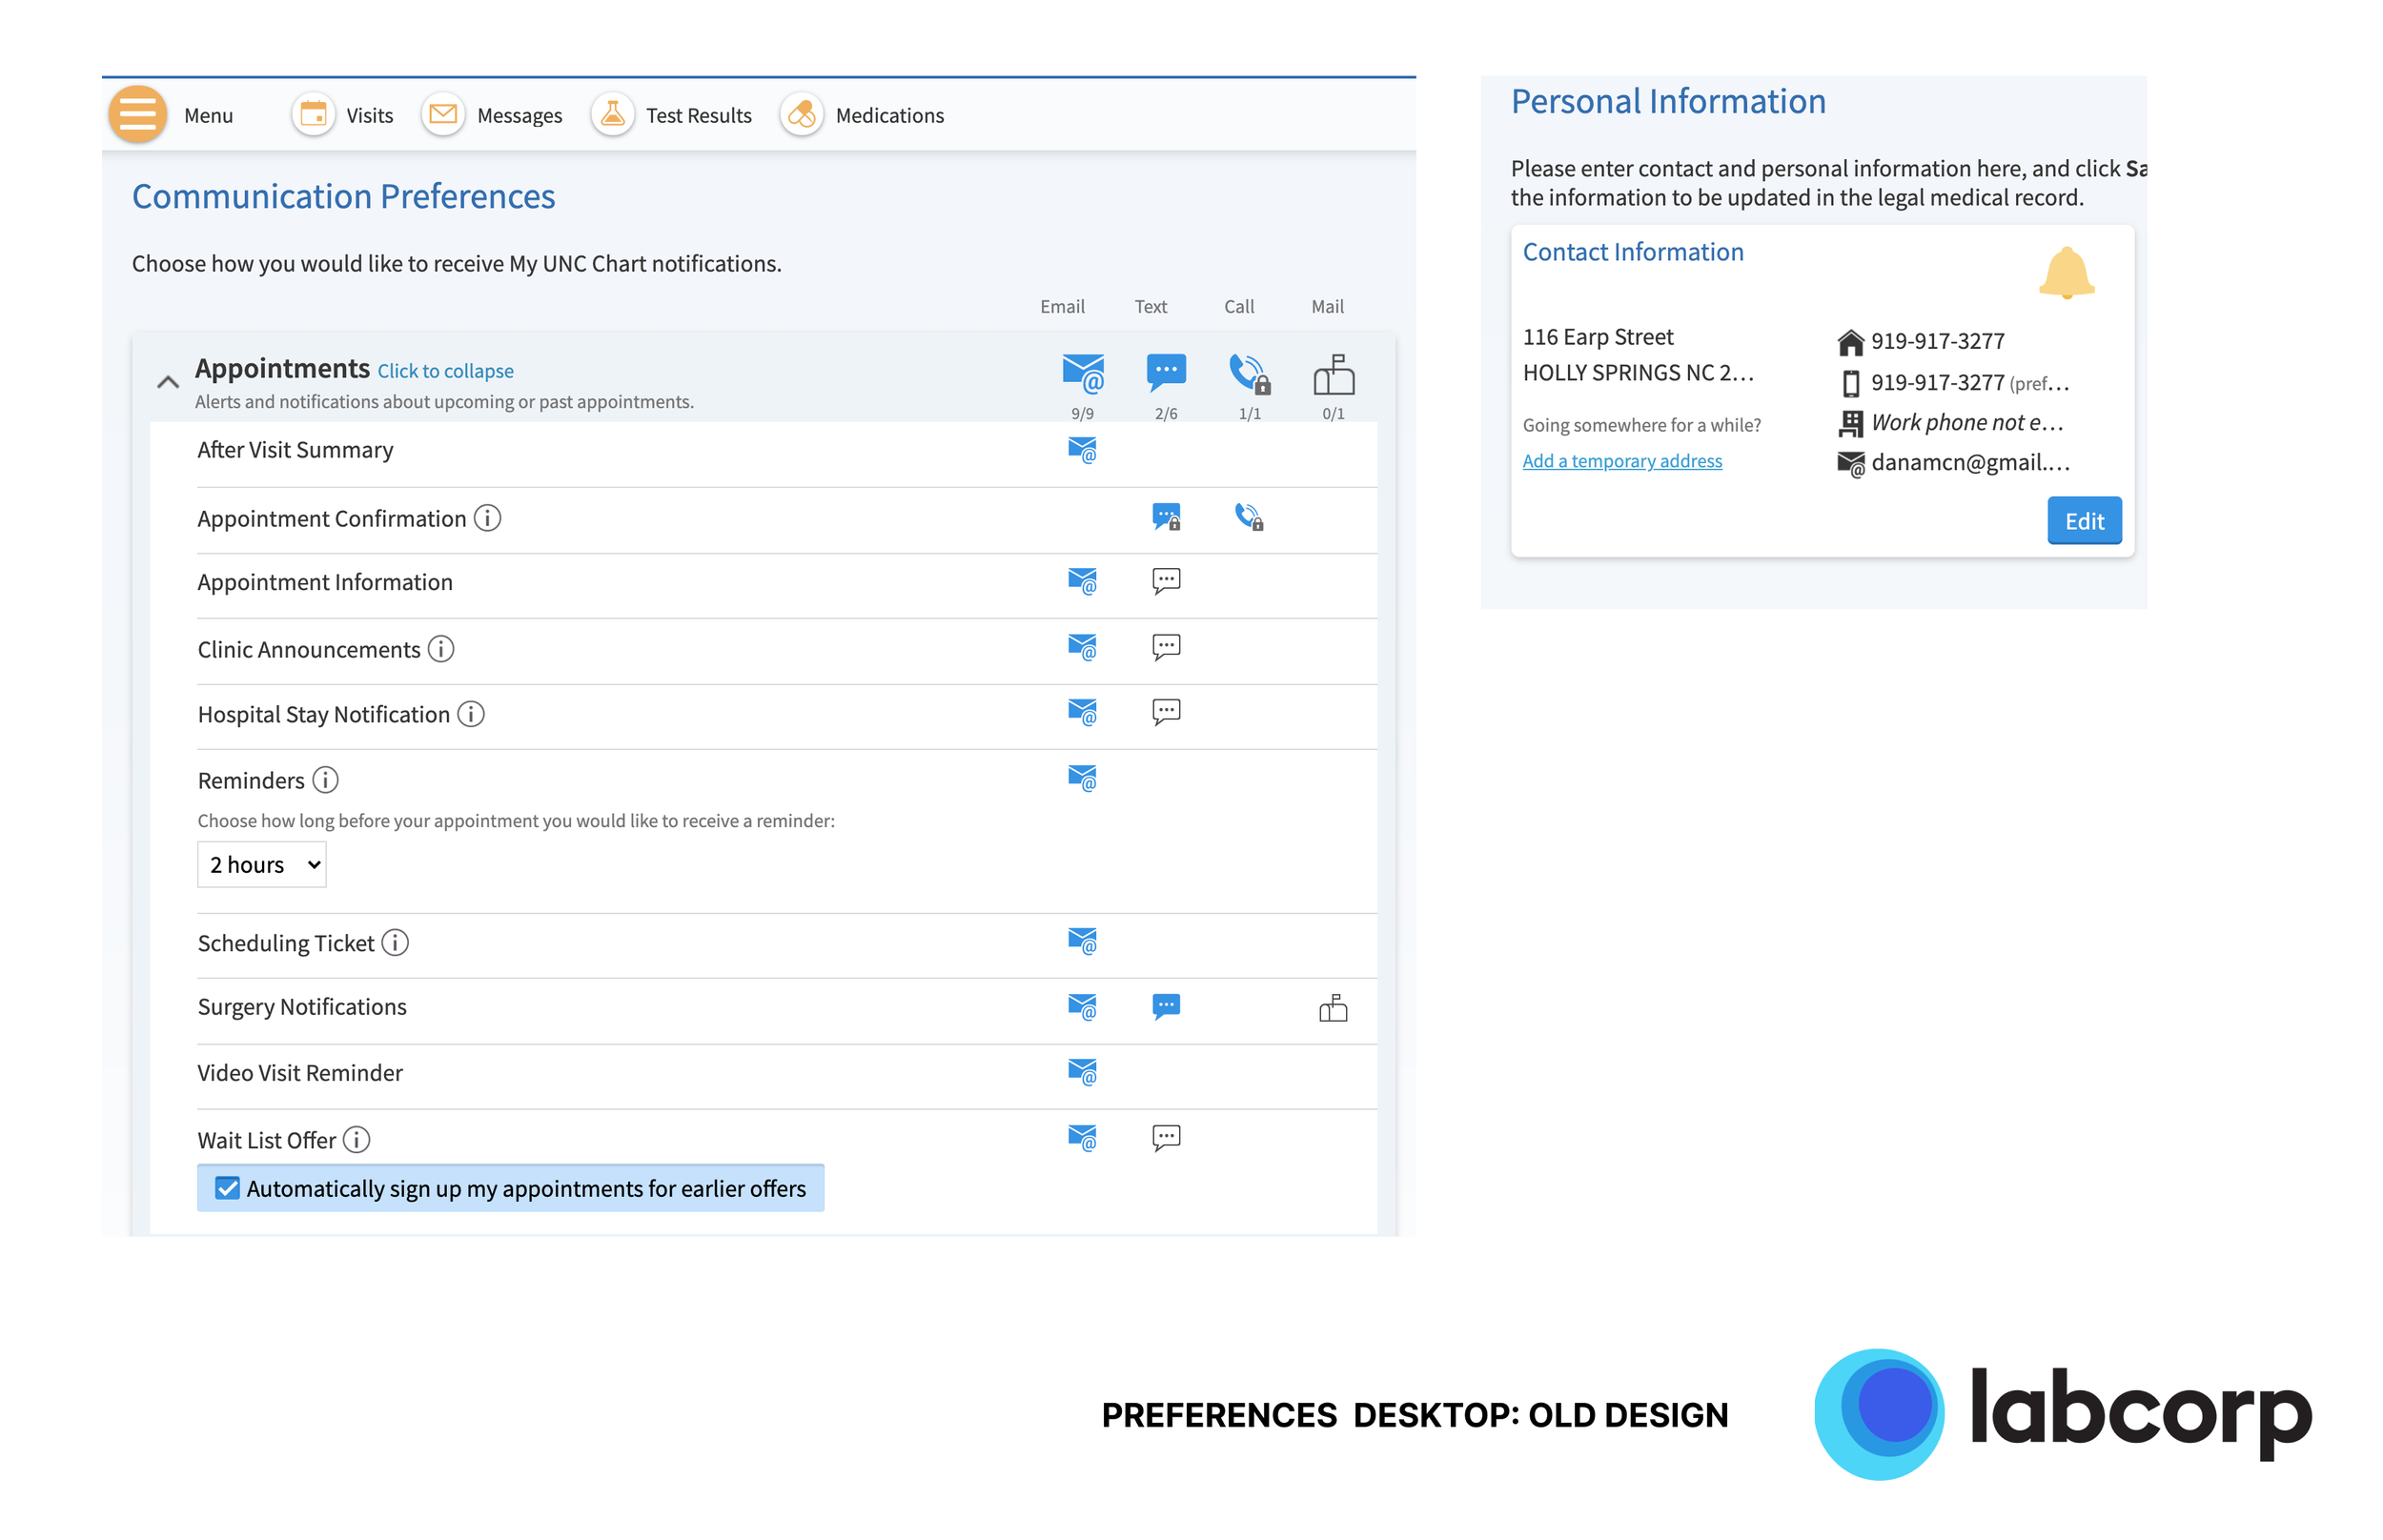Click the Appointments header mail icon

(x=1332, y=375)
